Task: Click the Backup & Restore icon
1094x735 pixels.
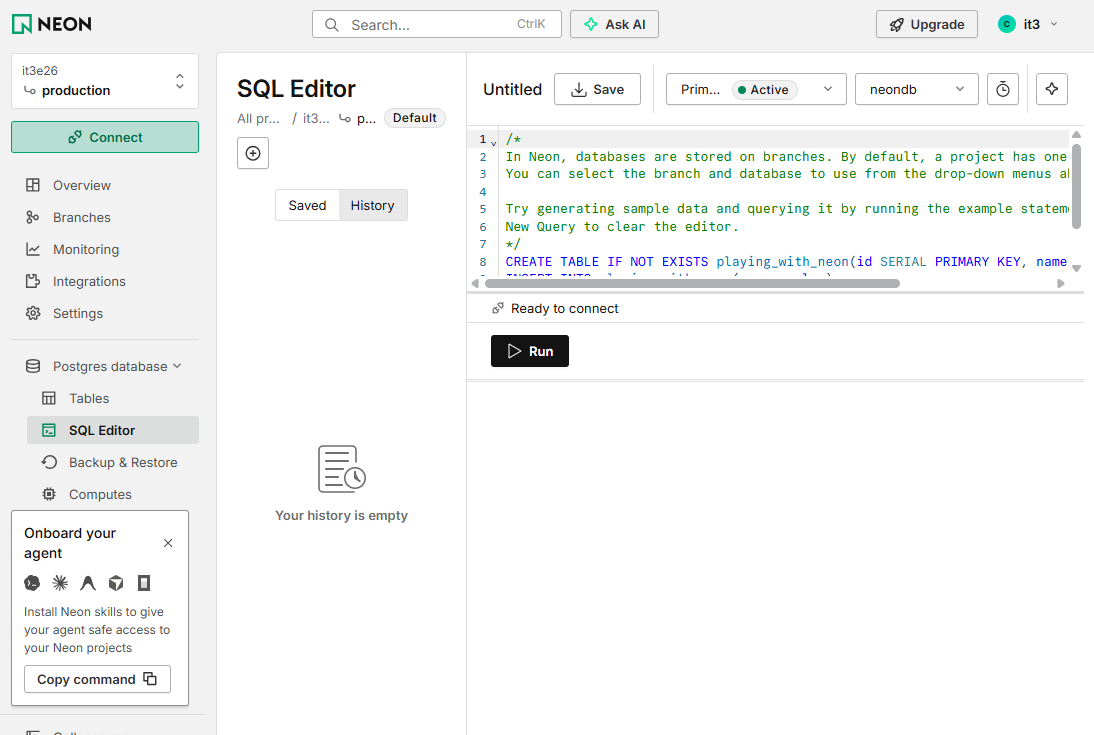Action: pos(49,462)
